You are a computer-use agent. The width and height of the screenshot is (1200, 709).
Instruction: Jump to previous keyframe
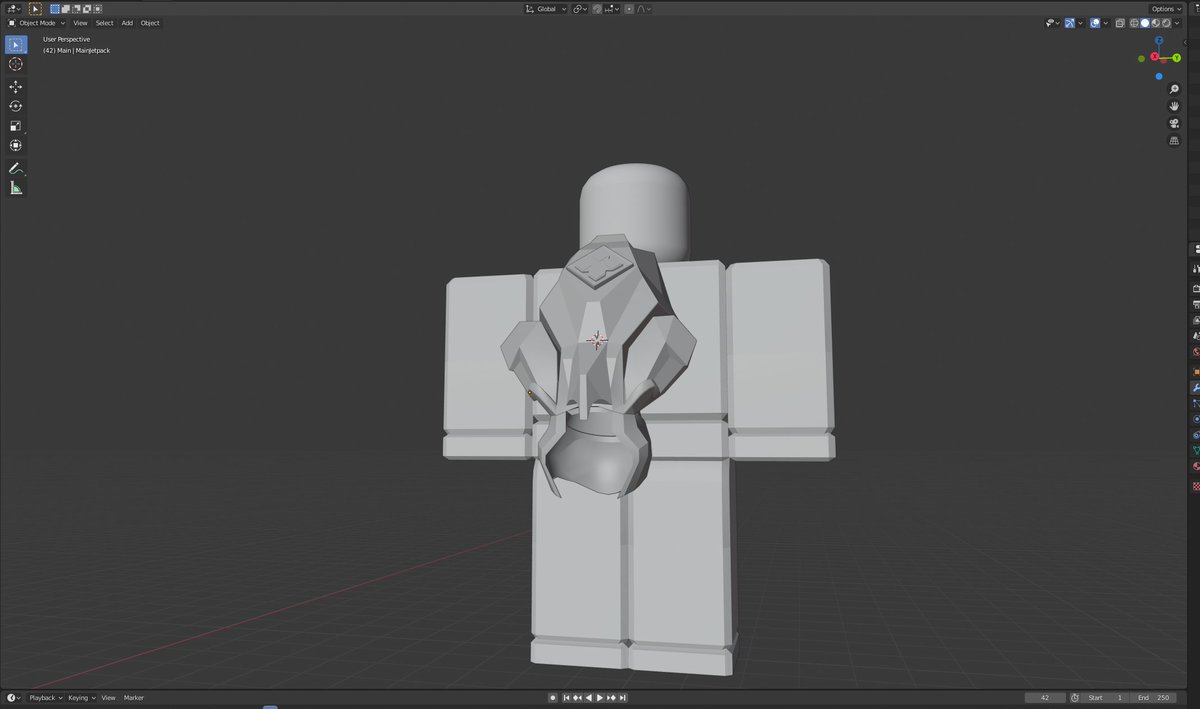tap(577, 698)
